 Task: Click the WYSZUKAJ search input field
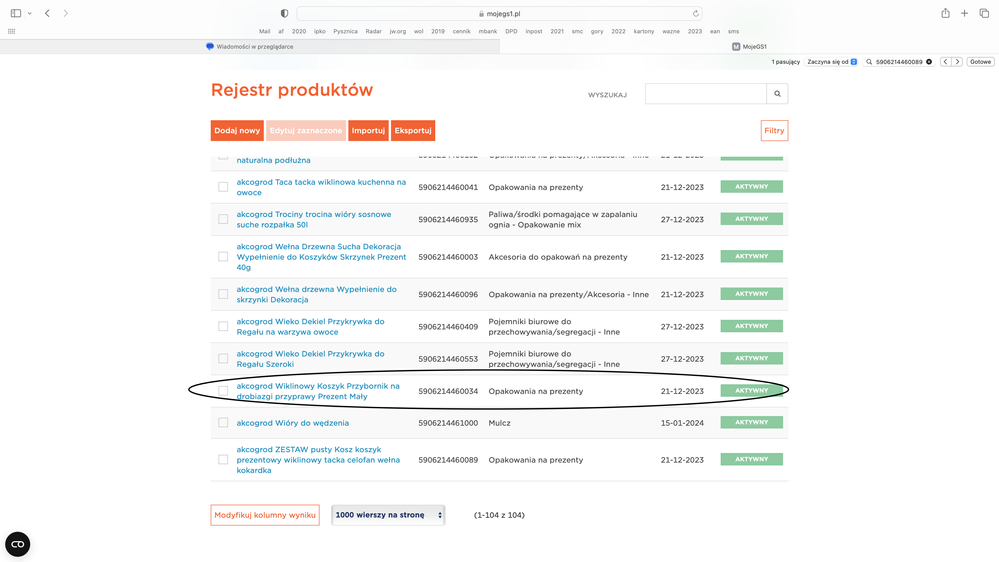point(705,94)
